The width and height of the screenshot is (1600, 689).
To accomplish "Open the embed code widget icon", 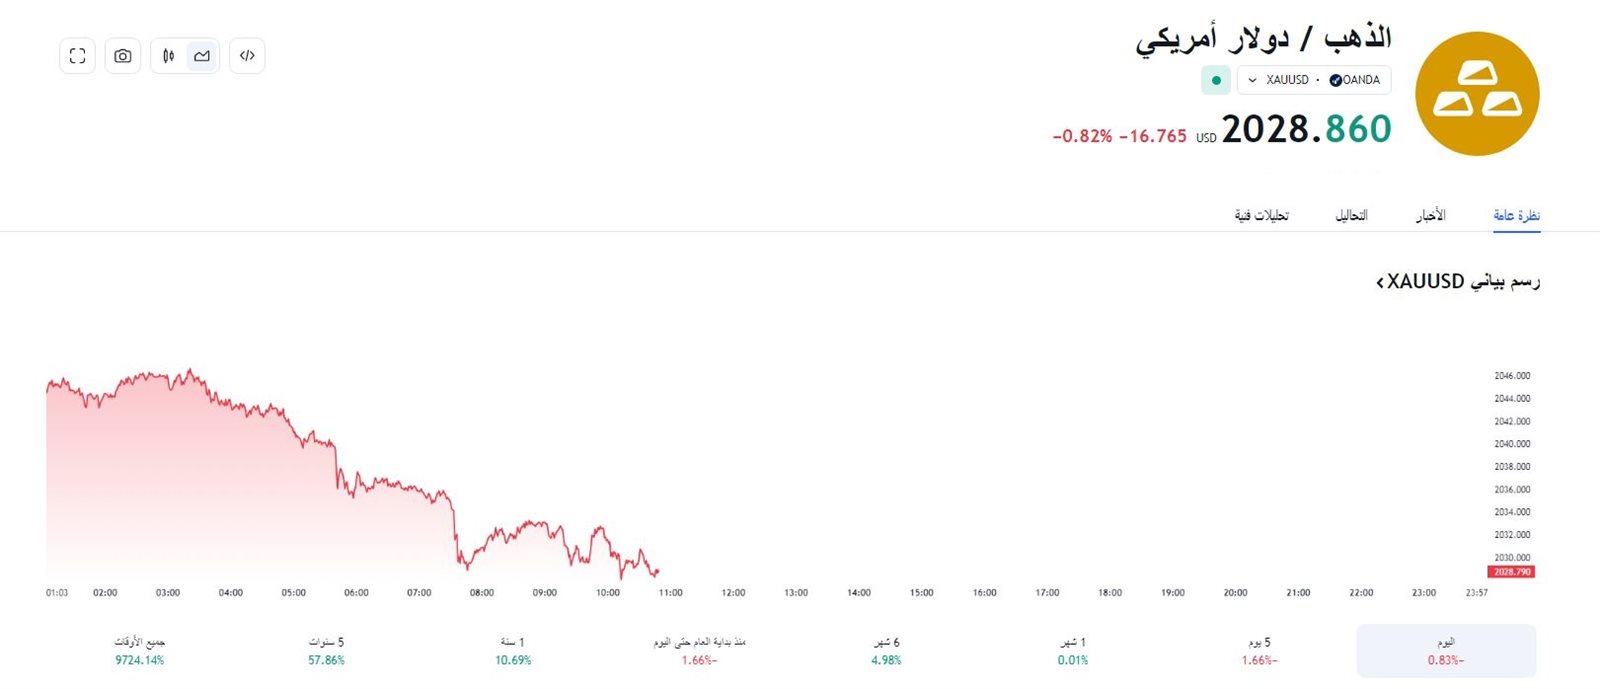I will pyautogui.click(x=247, y=56).
